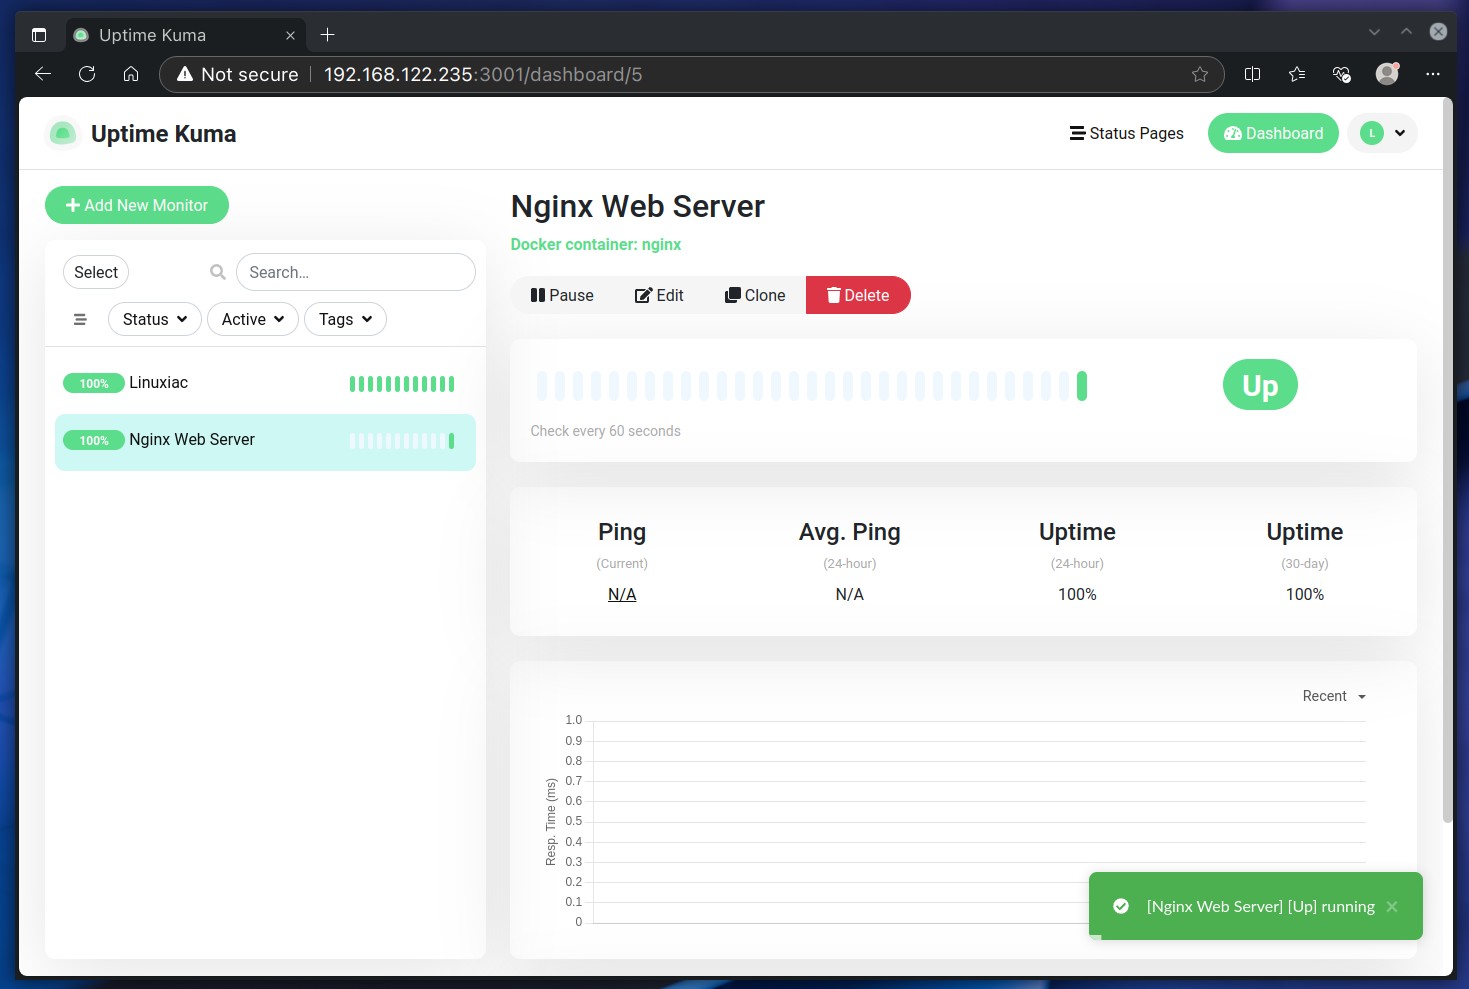The height and width of the screenshot is (989, 1469).
Task: Go back in browser
Action: 43,74
